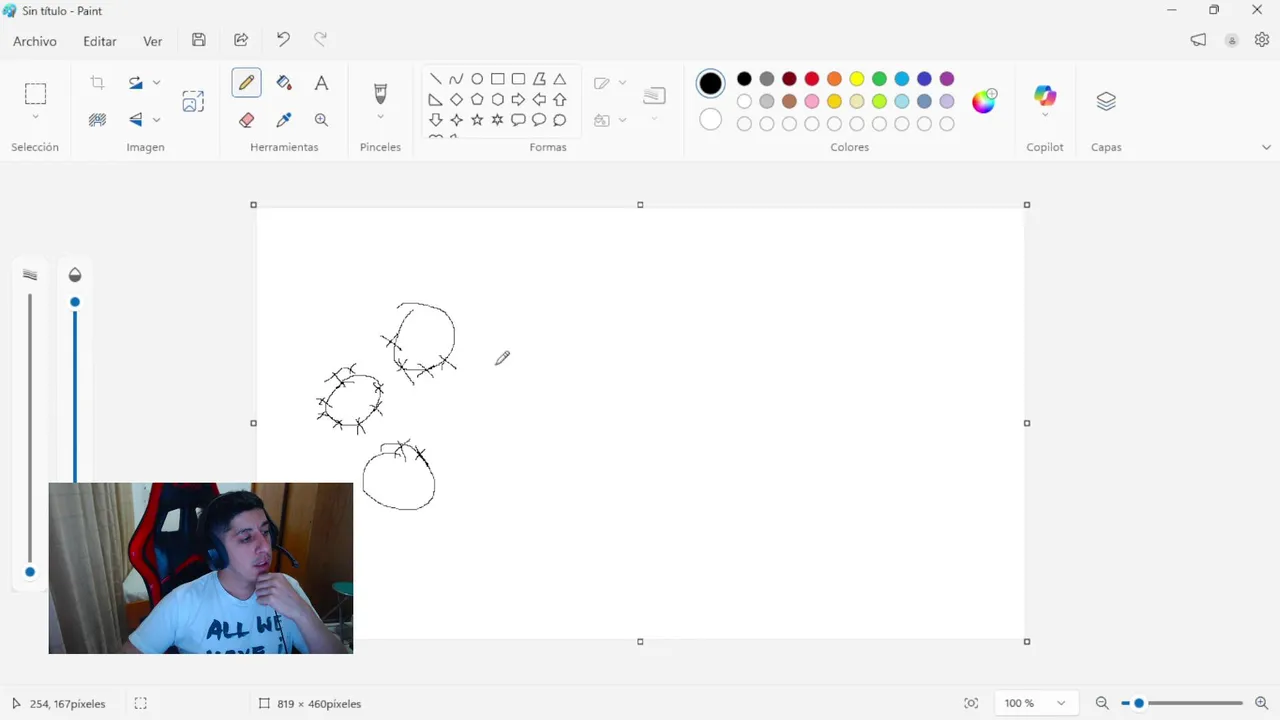Select the Eraser tool
The image size is (1280, 720).
pos(246,120)
